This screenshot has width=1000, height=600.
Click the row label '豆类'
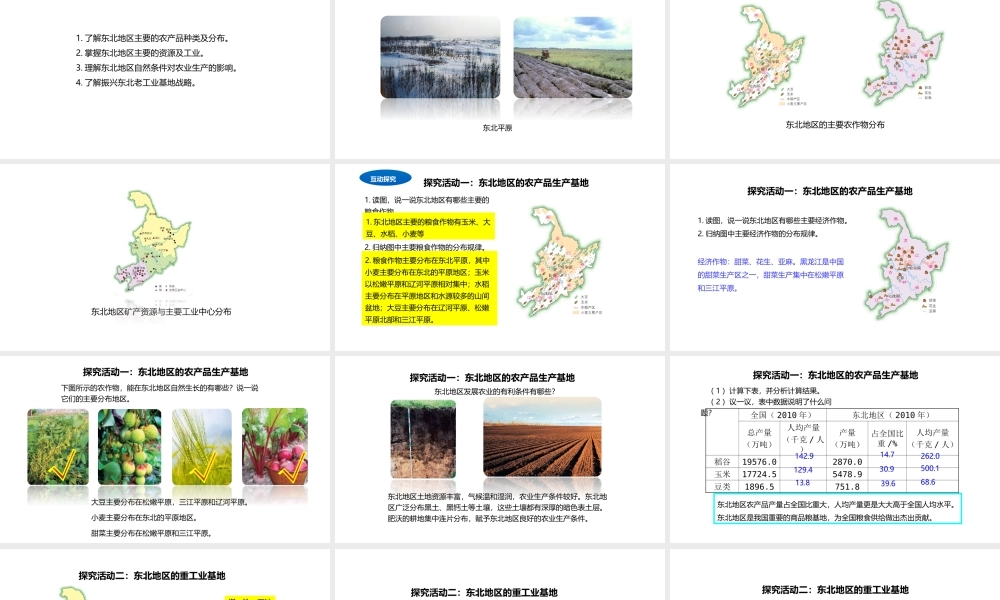tap(722, 487)
